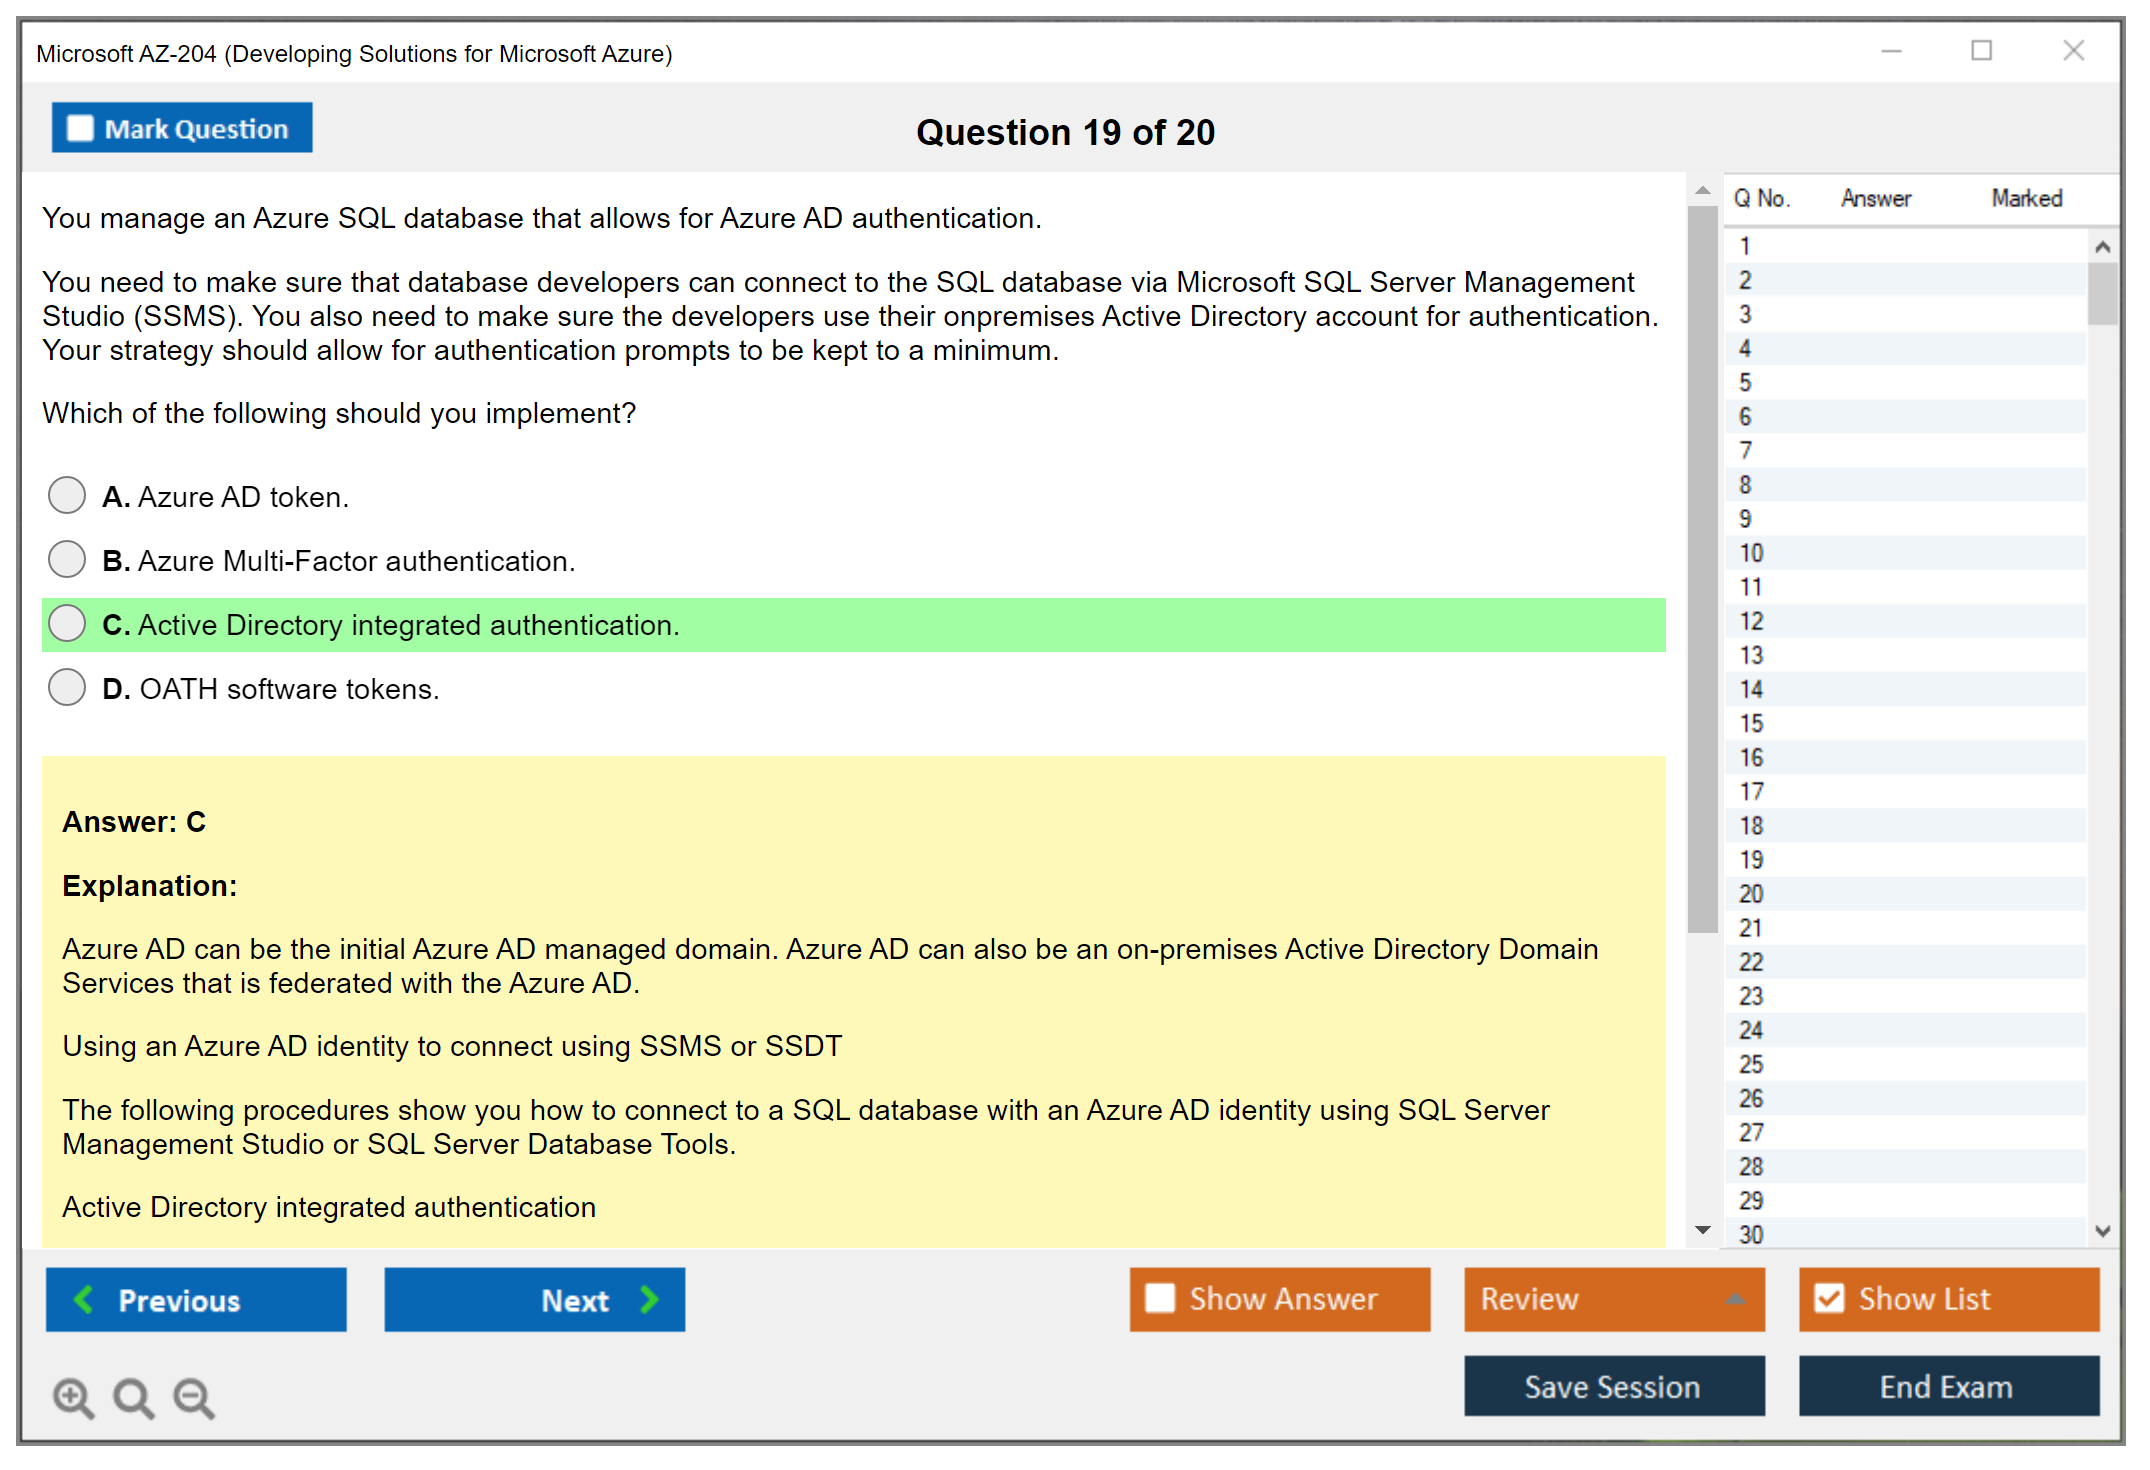Image resolution: width=2150 pixels, height=1470 pixels.
Task: Expand the Review dropdown menu
Action: [x=1735, y=1299]
